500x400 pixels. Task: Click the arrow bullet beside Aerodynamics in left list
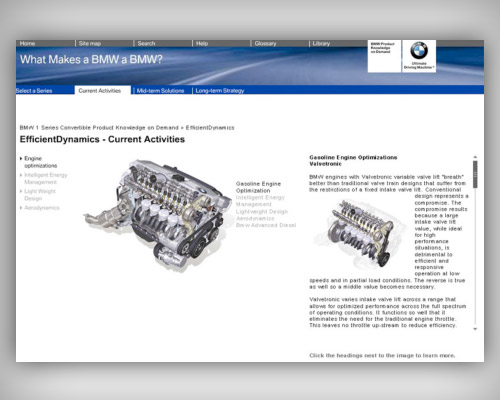[21, 208]
